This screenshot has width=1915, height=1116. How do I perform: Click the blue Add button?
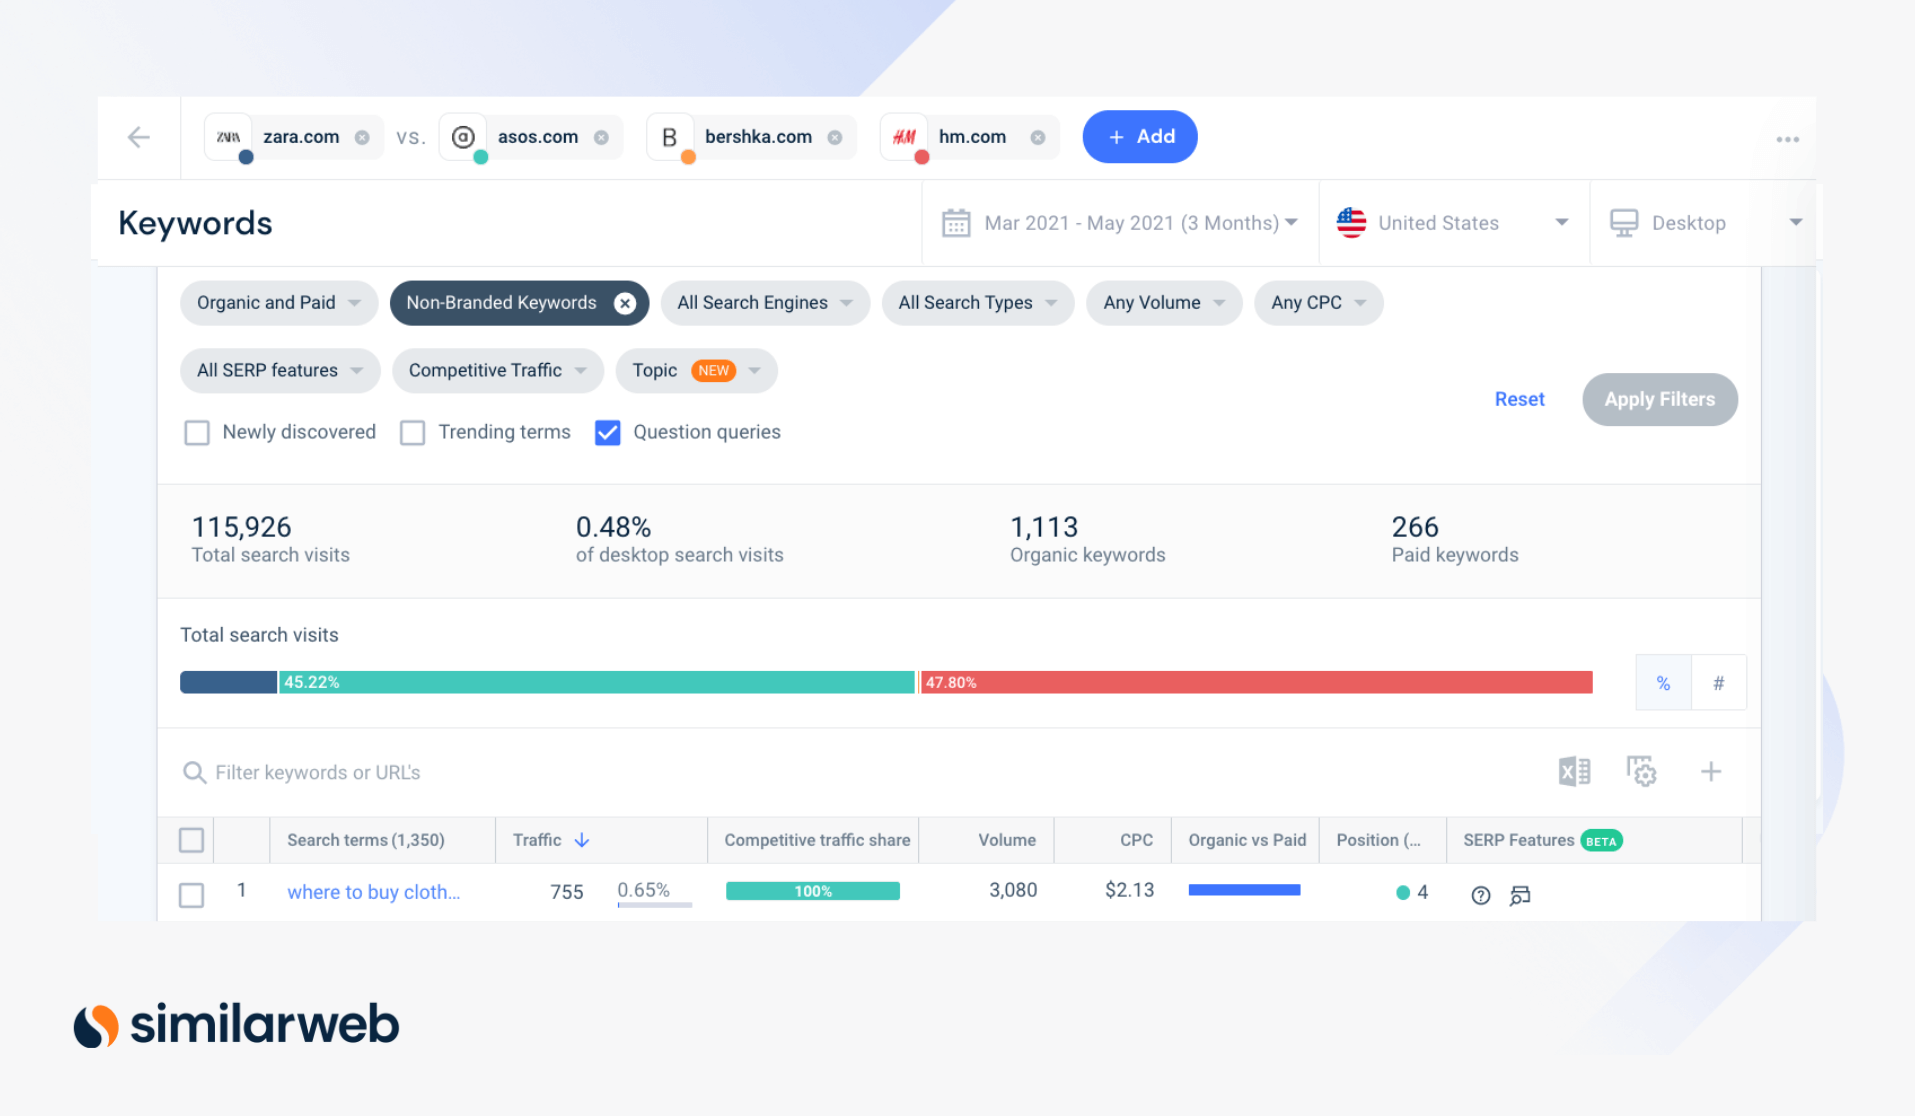tap(1140, 137)
